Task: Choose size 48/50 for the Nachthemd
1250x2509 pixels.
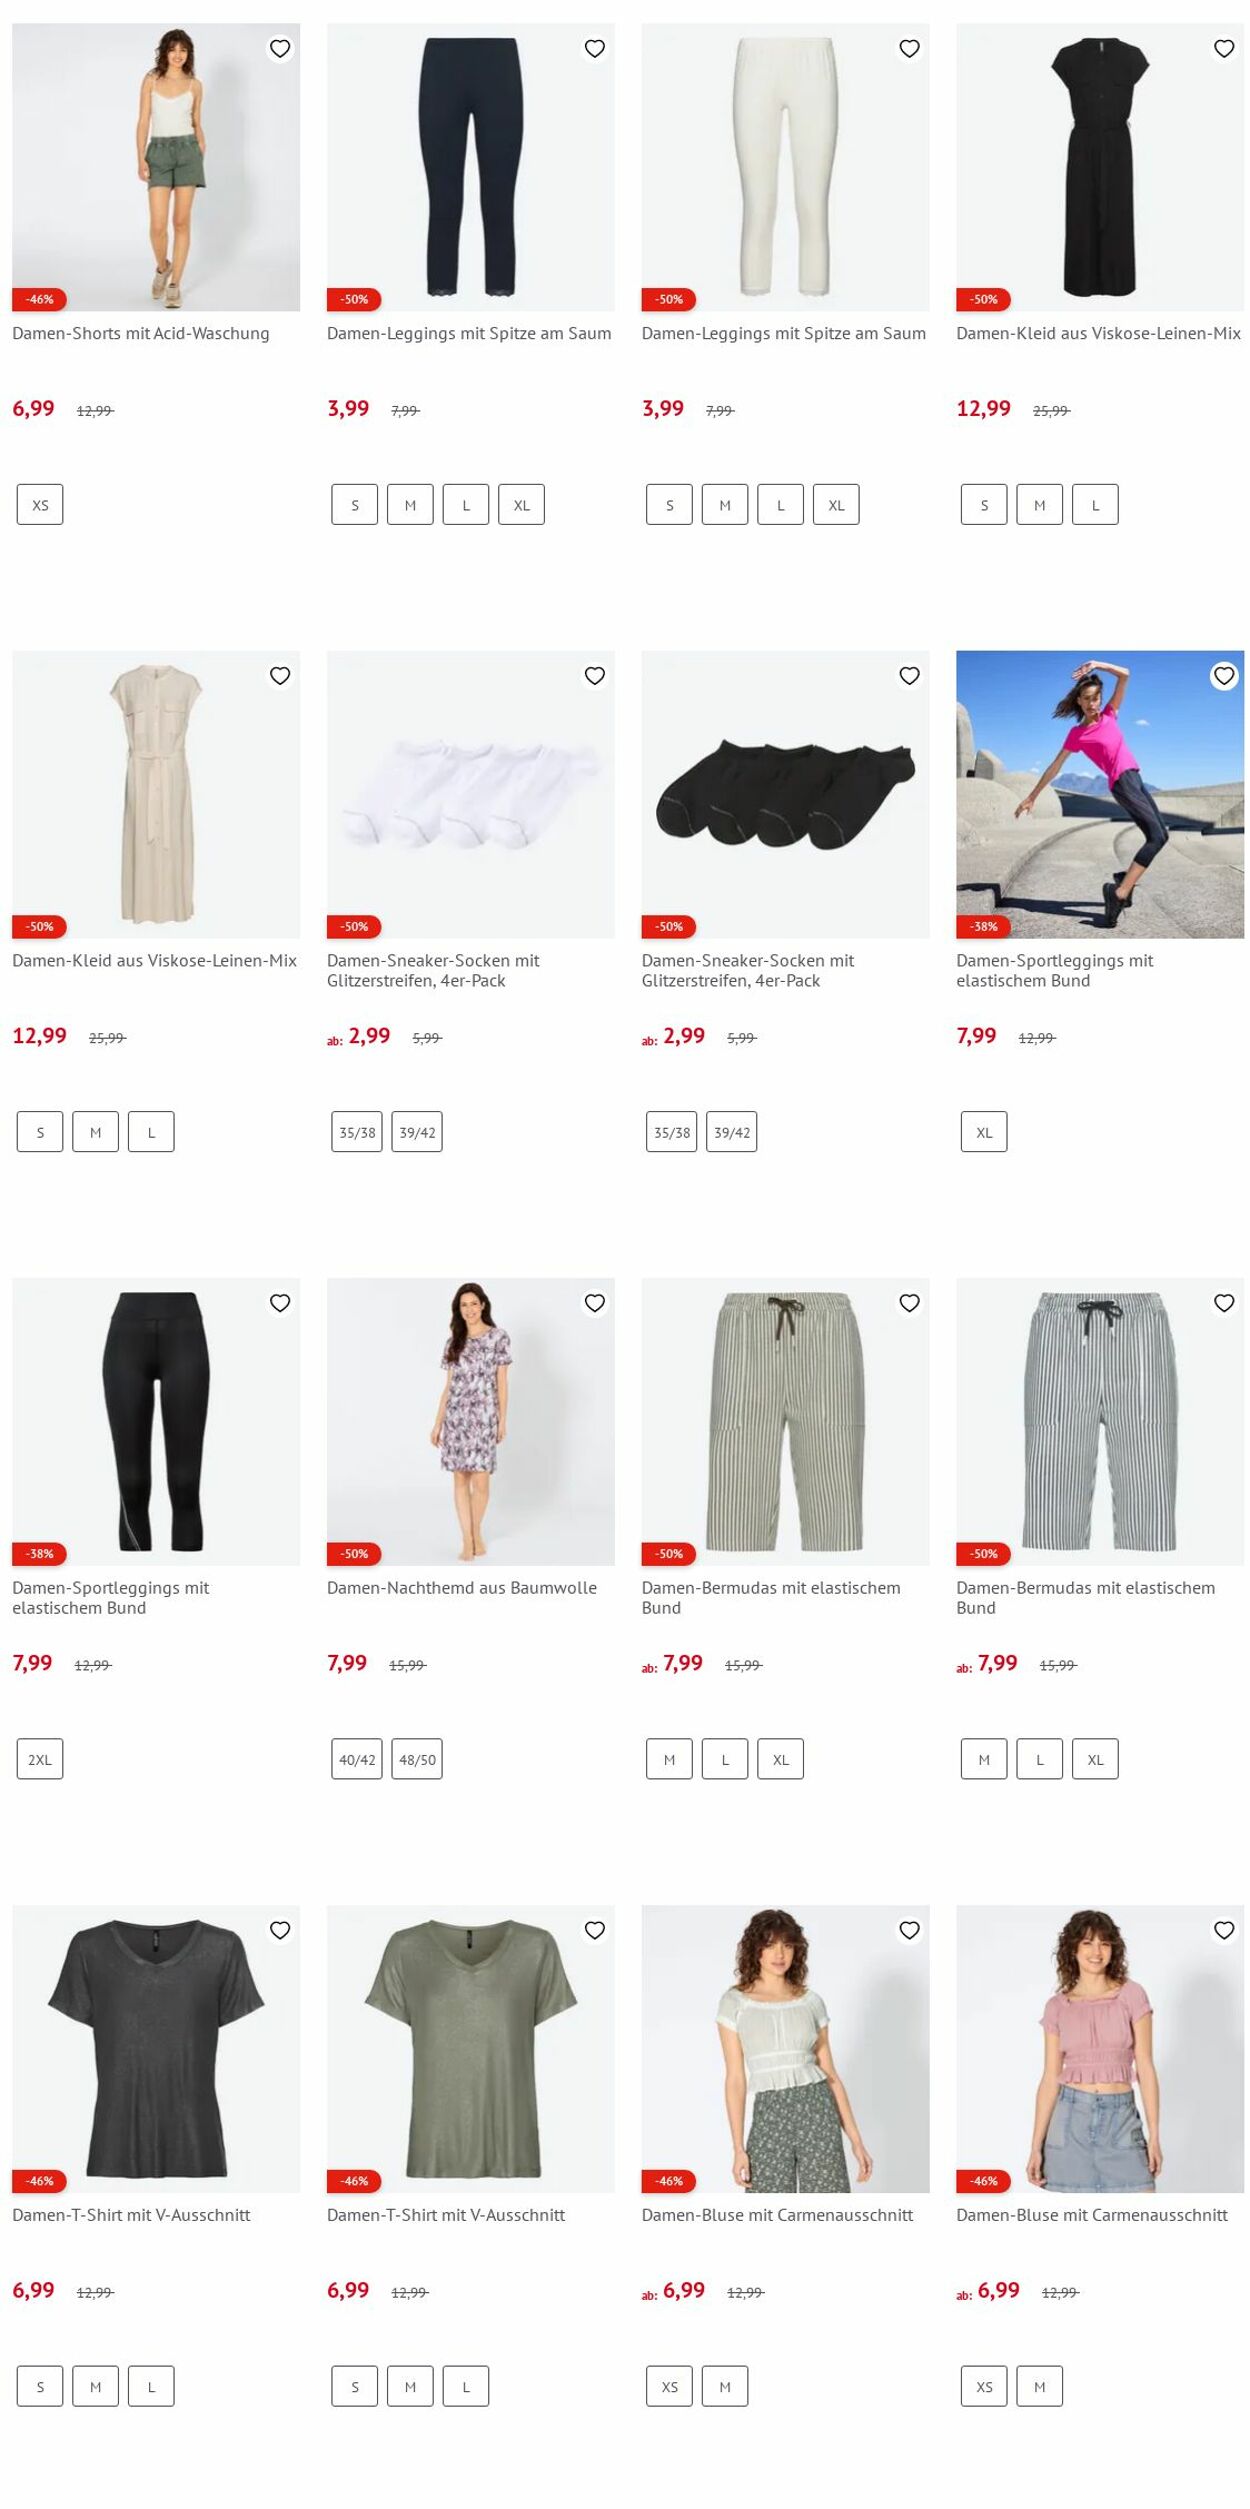Action: point(417,1759)
